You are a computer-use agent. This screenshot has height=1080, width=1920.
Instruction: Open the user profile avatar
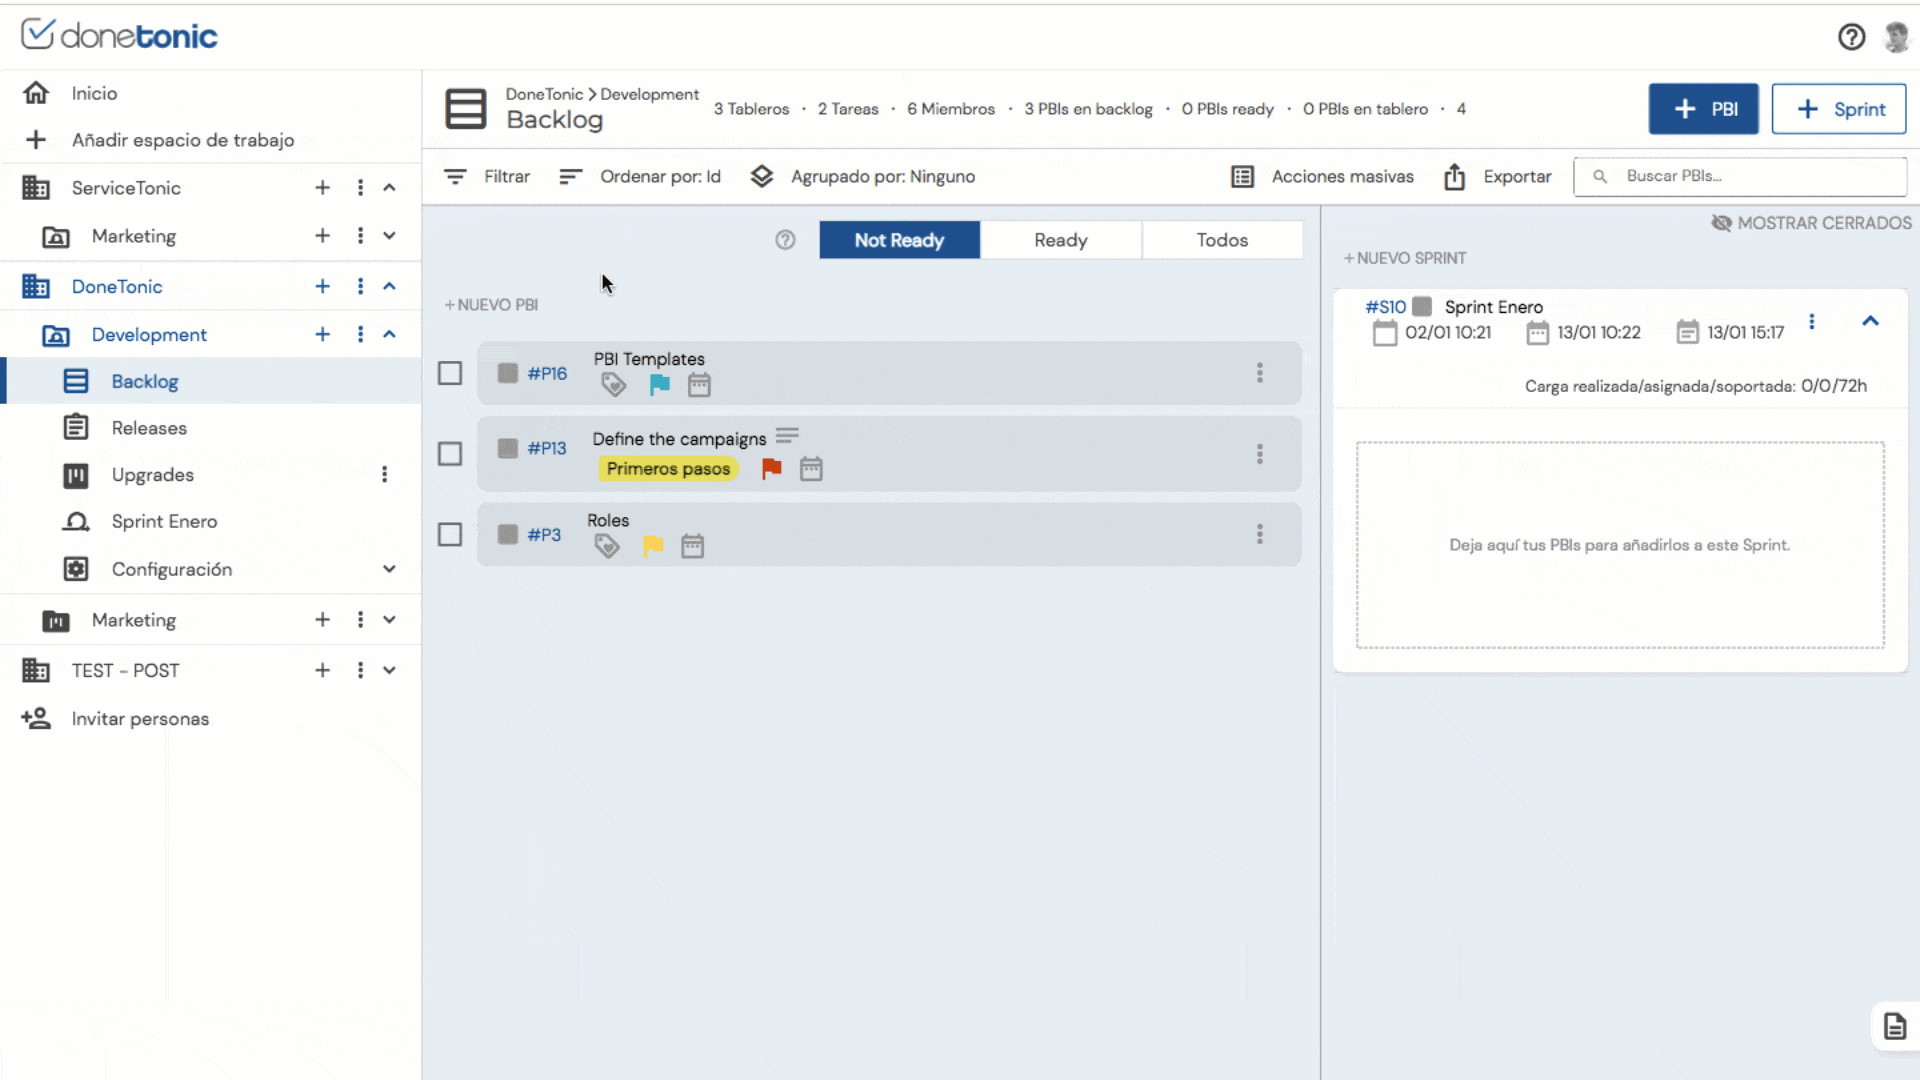pos(1896,37)
